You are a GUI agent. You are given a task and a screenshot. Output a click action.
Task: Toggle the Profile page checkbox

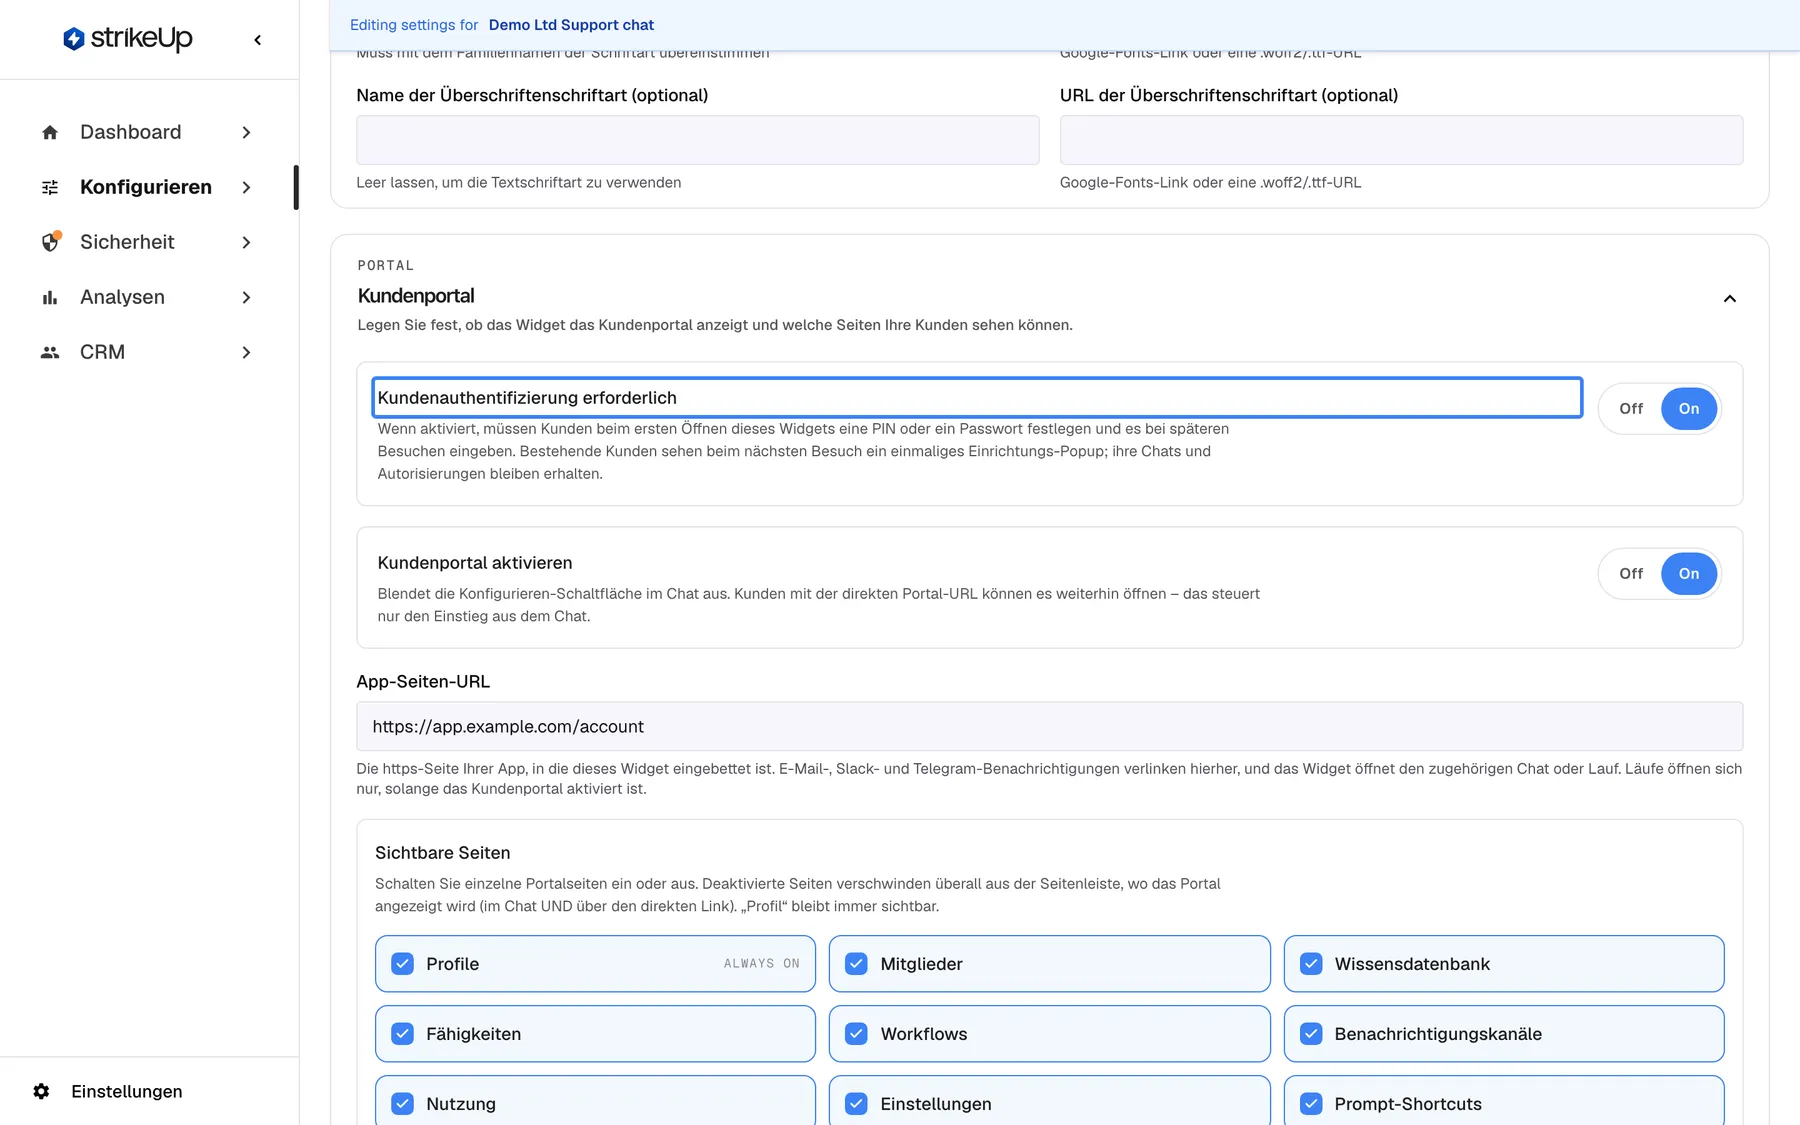[402, 964]
